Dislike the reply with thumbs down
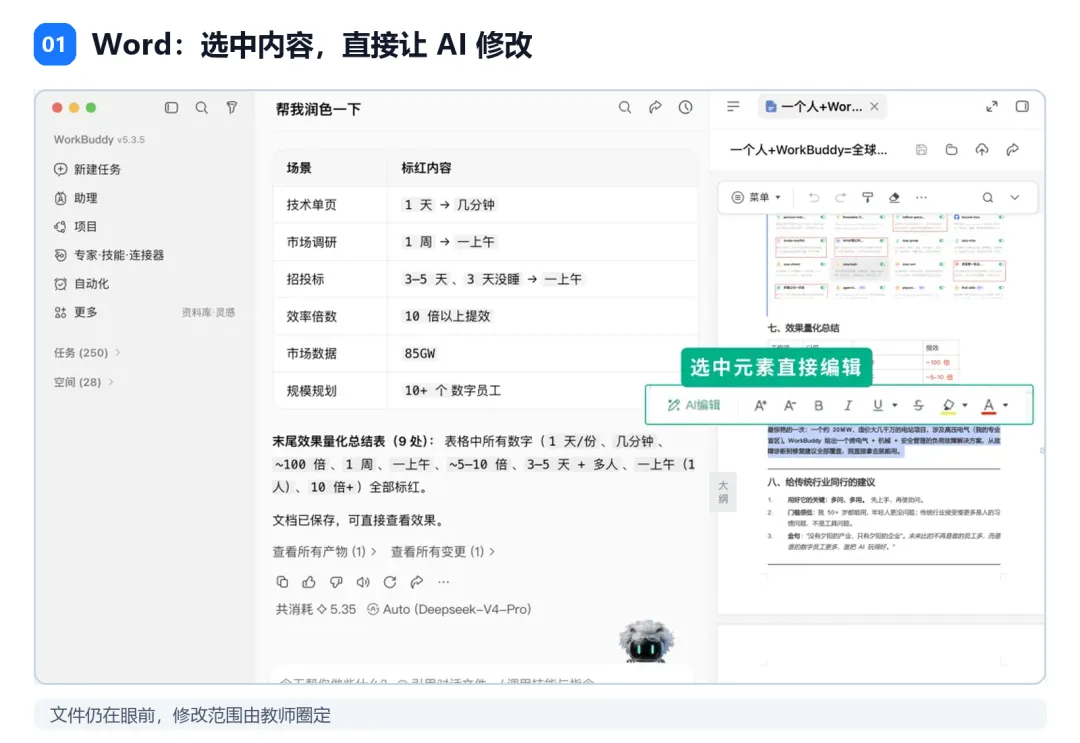The height and width of the screenshot is (743, 1080). click(x=336, y=582)
